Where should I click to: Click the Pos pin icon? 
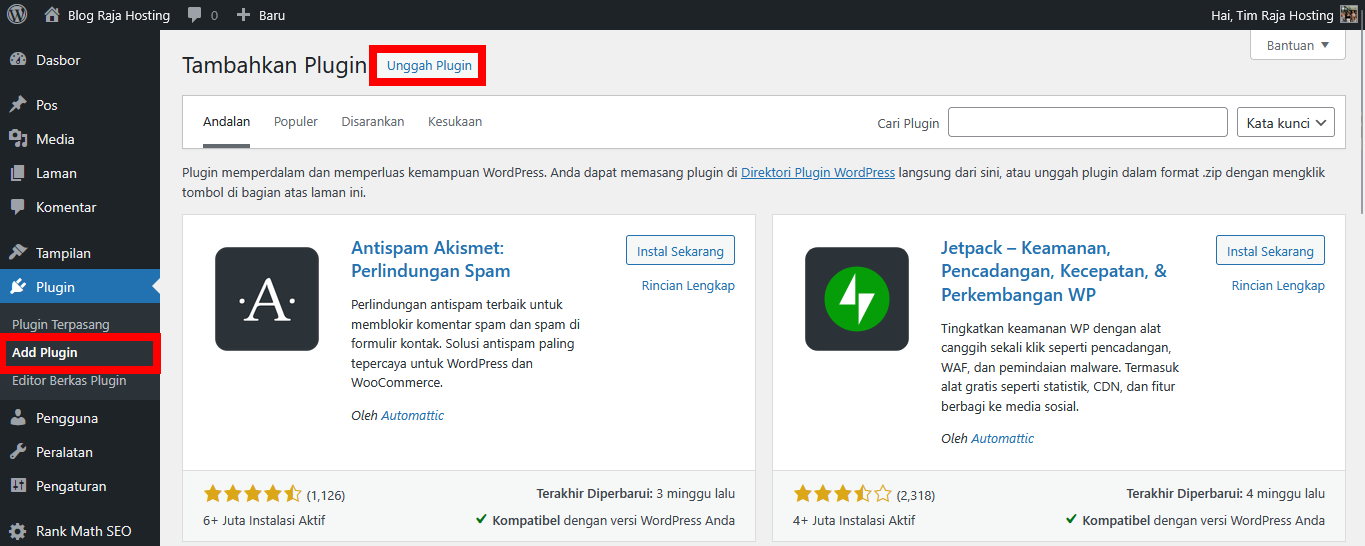(18, 105)
